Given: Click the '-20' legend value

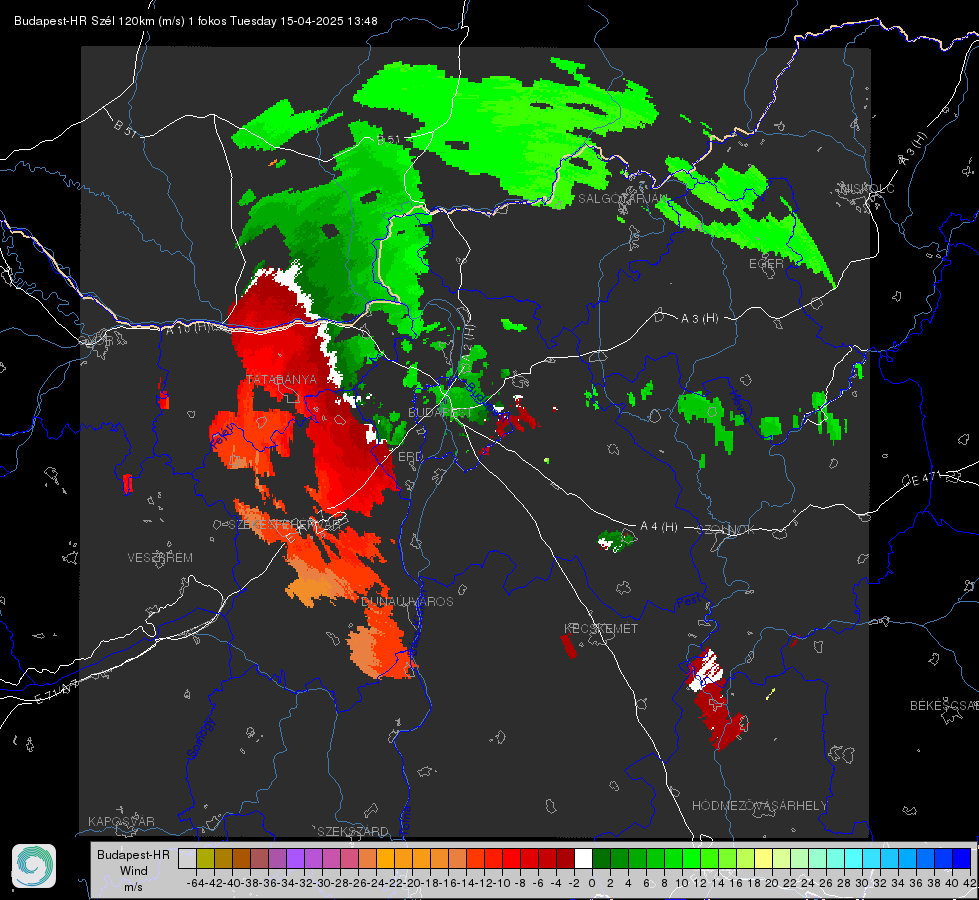Looking at the screenshot, I should pos(413,883).
